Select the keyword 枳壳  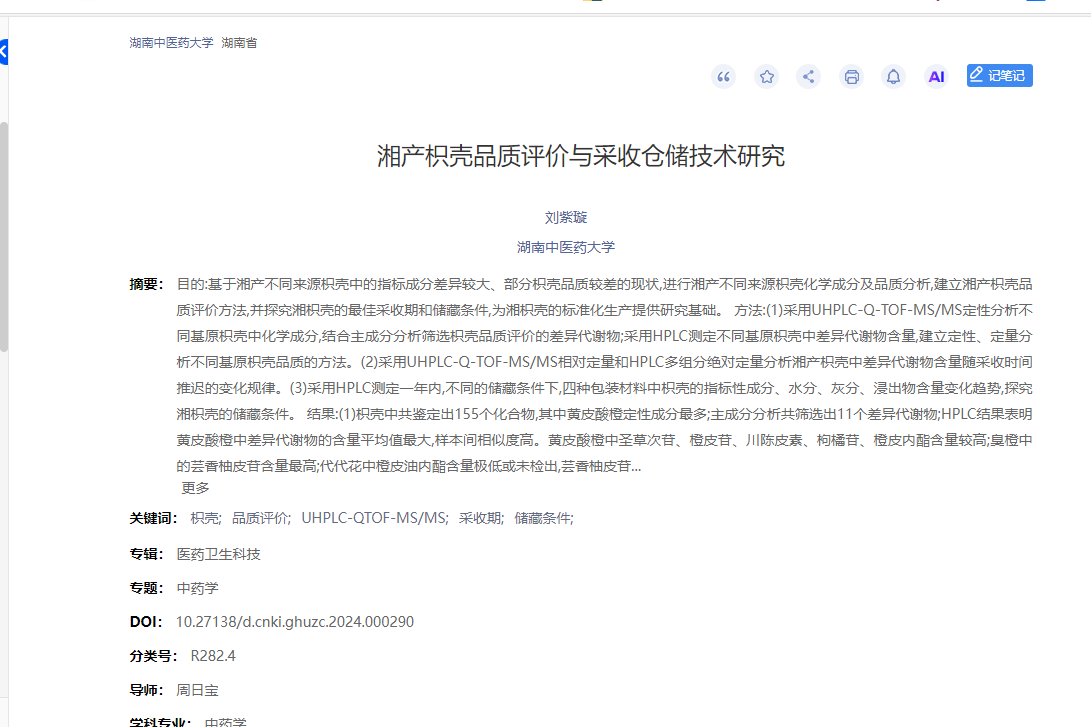(205, 518)
